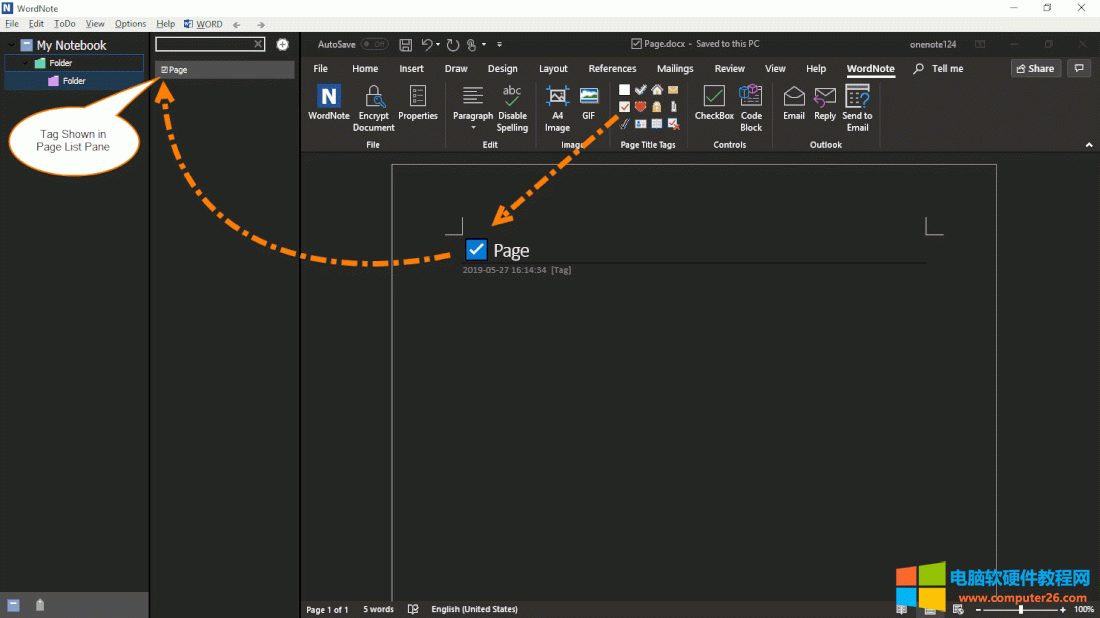Expand the Undo dropdown arrow in the quick access toolbar

(x=438, y=44)
